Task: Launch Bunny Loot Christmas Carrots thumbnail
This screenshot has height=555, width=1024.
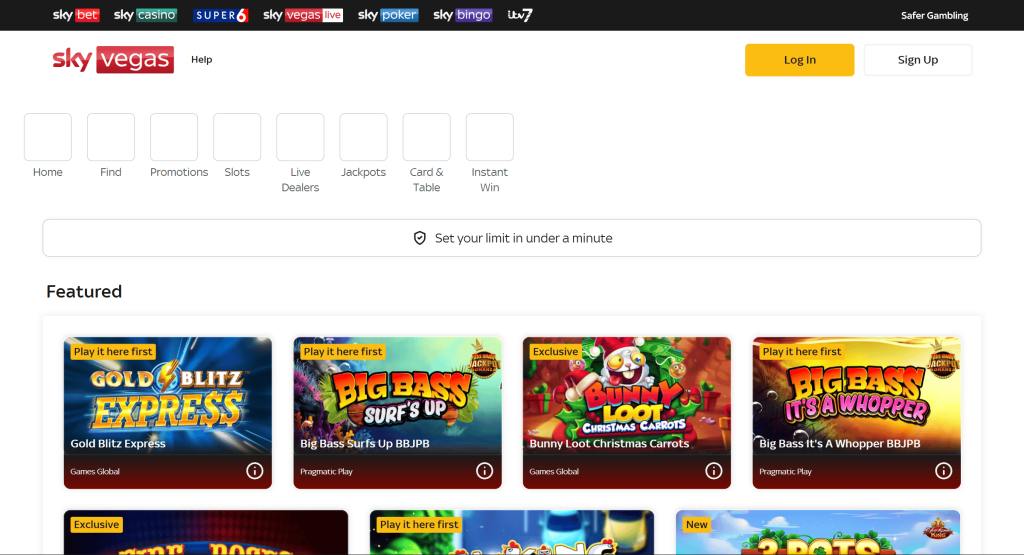Action: tap(627, 396)
